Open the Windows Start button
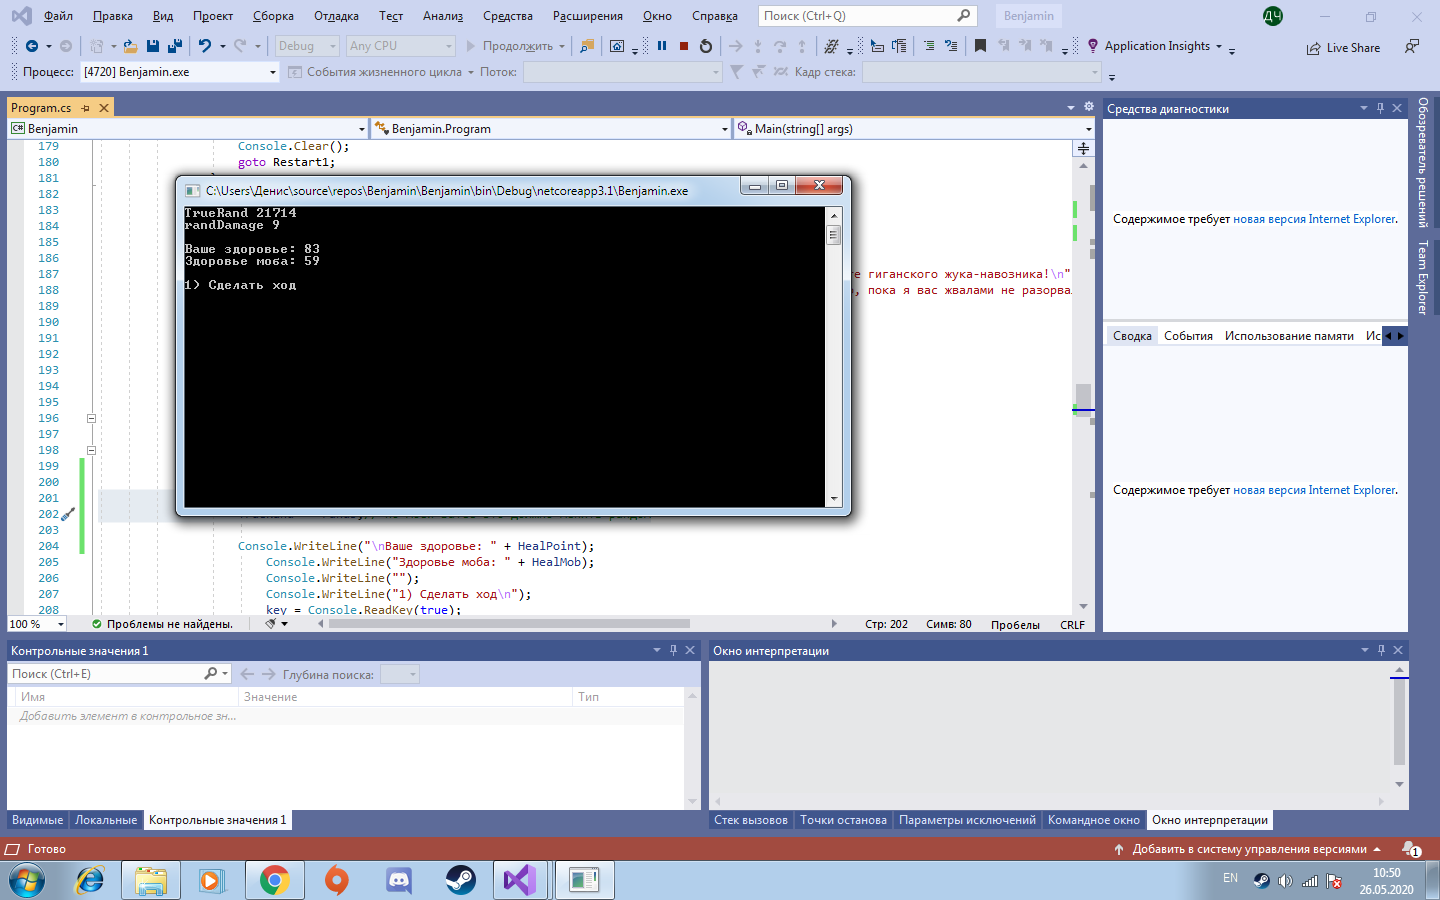This screenshot has width=1440, height=900. coord(27,880)
